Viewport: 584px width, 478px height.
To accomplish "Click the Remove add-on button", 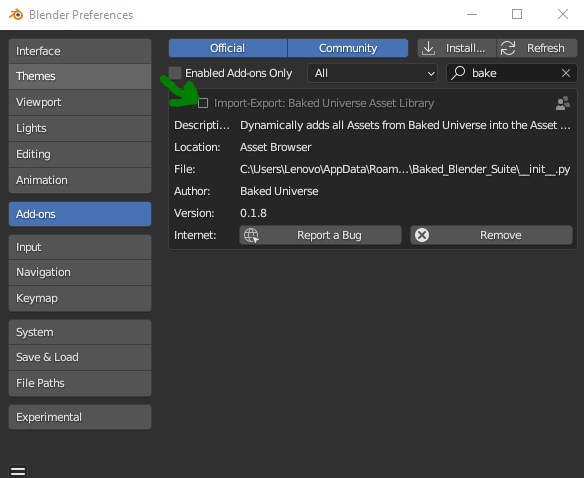I will pyautogui.click(x=491, y=235).
